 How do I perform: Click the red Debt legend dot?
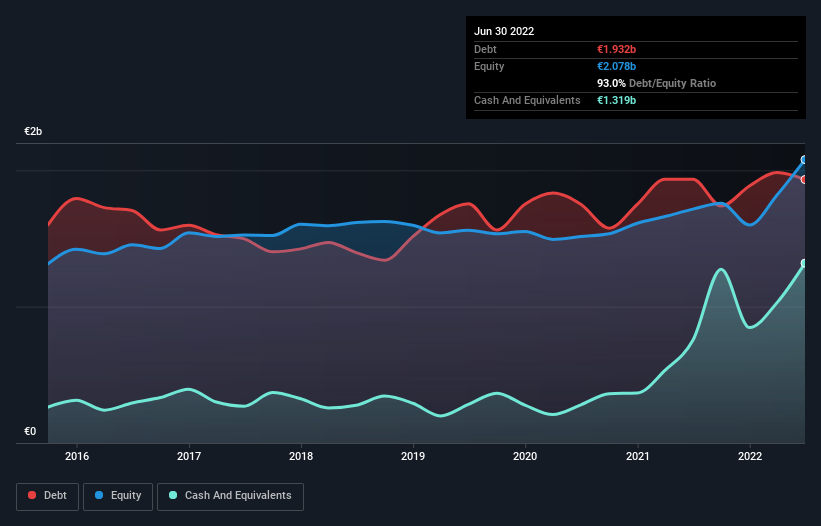coord(33,495)
